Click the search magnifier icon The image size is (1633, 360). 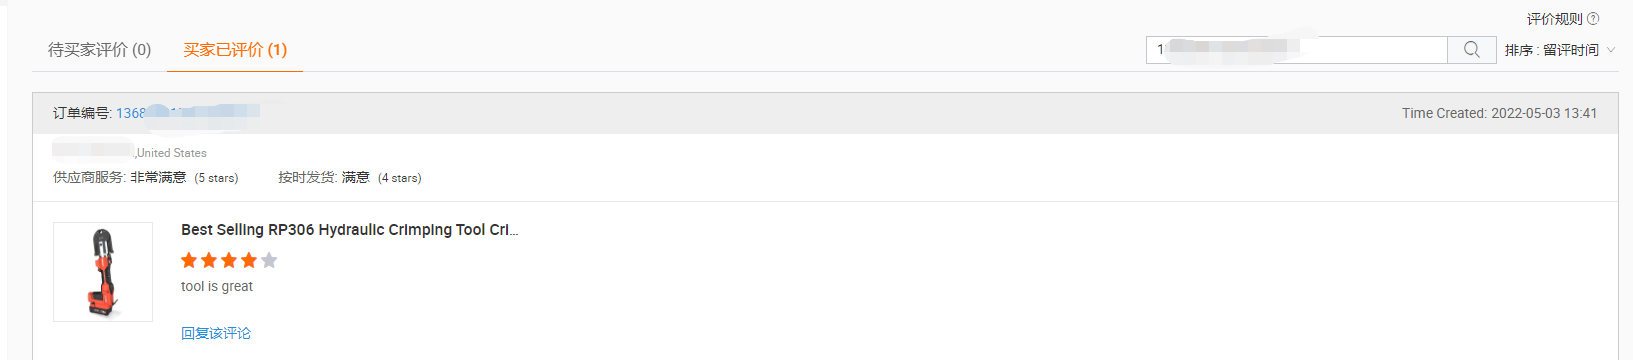[x=1471, y=49]
